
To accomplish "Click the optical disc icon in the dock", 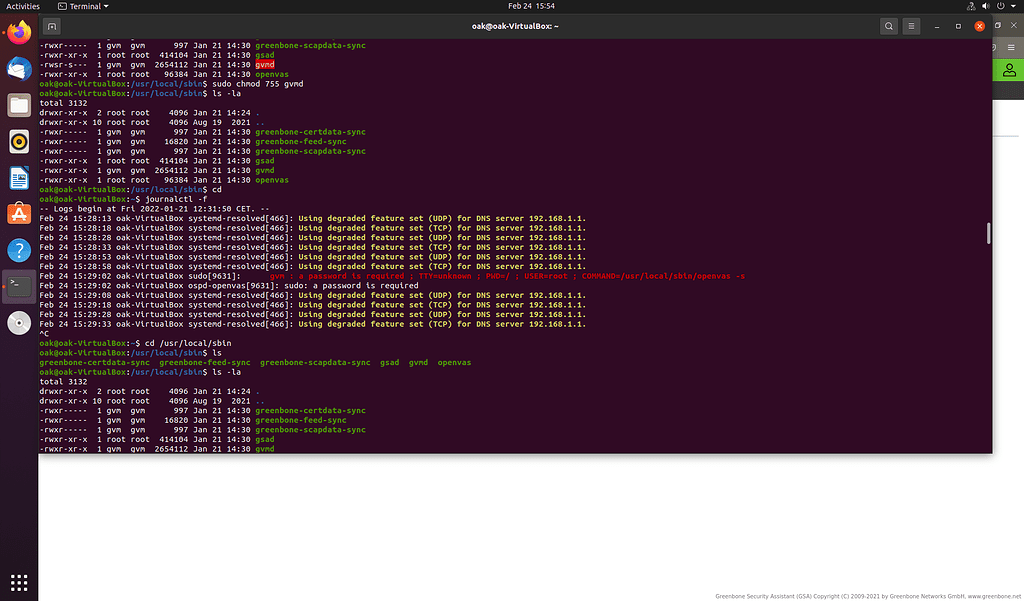I will click(x=19, y=322).
